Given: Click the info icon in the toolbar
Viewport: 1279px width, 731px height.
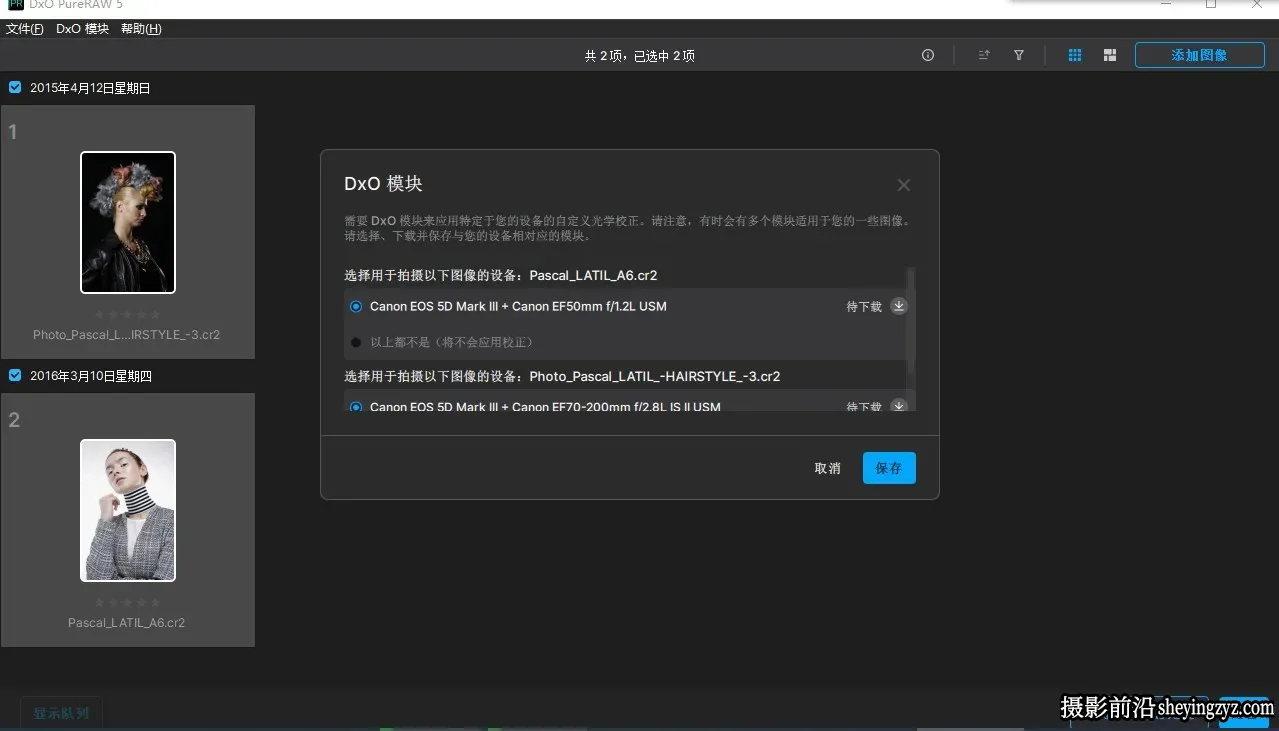Looking at the screenshot, I should click(928, 56).
